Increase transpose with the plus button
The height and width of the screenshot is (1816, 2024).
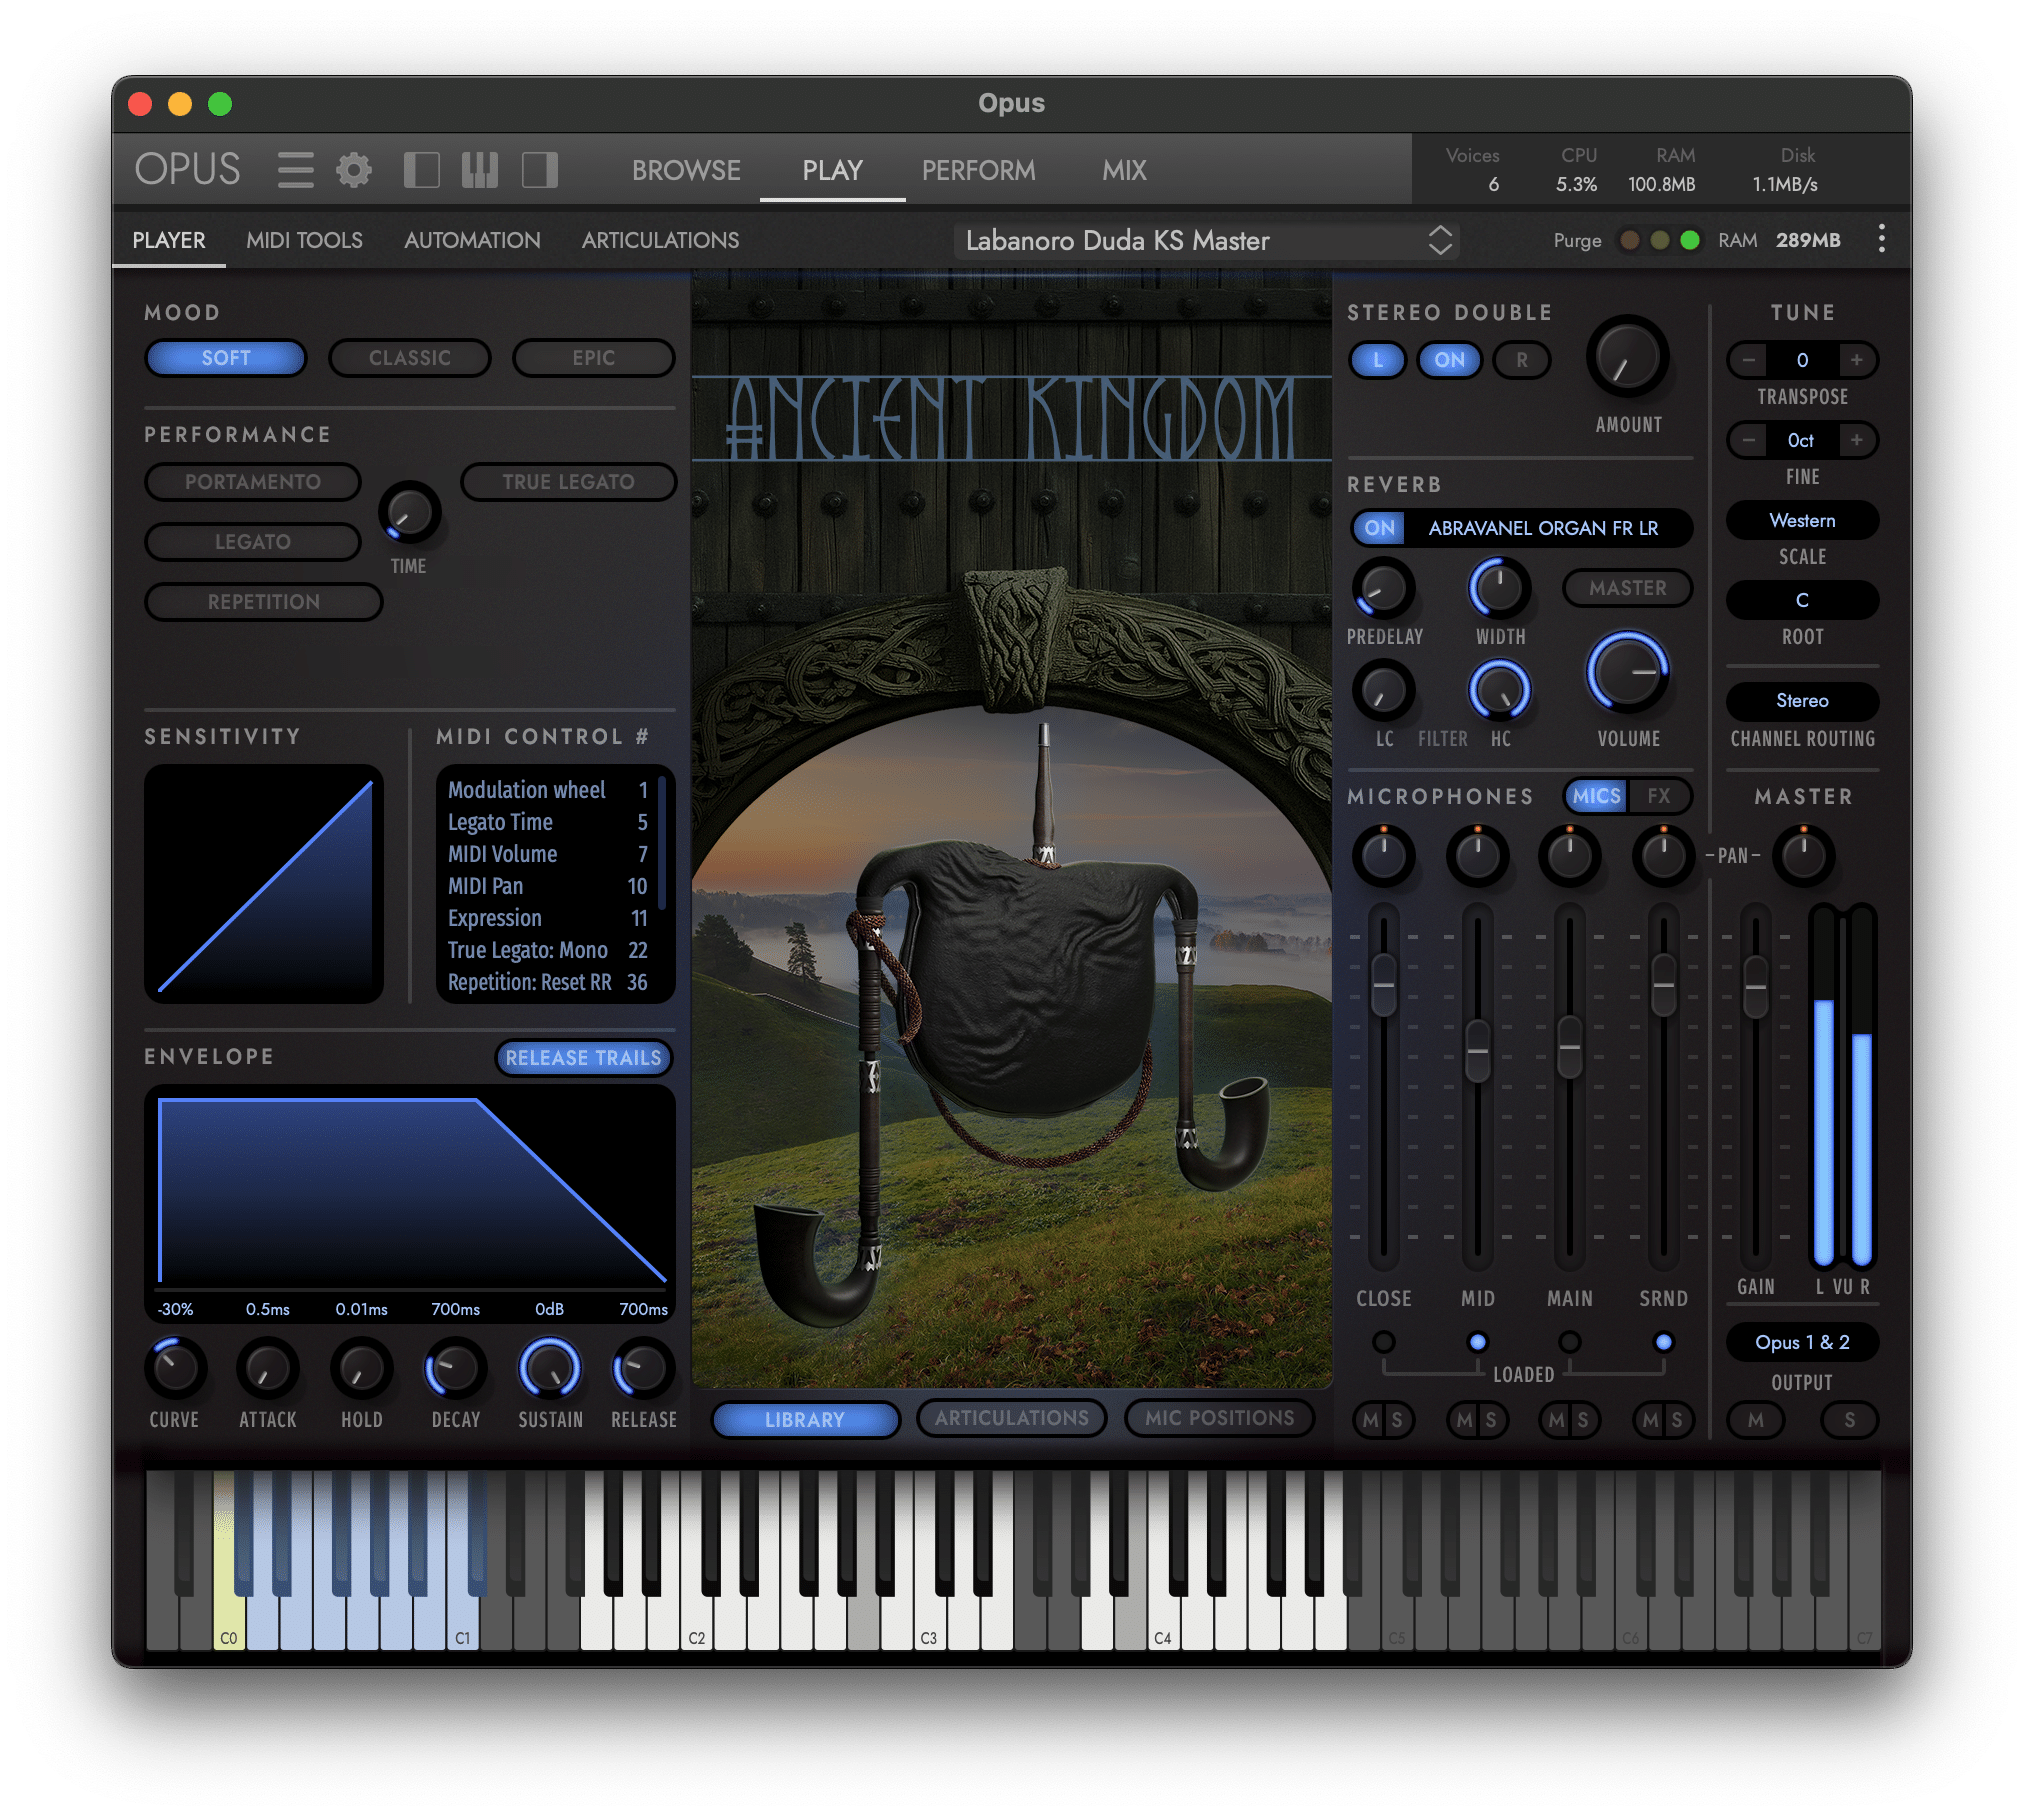[x=1856, y=360]
